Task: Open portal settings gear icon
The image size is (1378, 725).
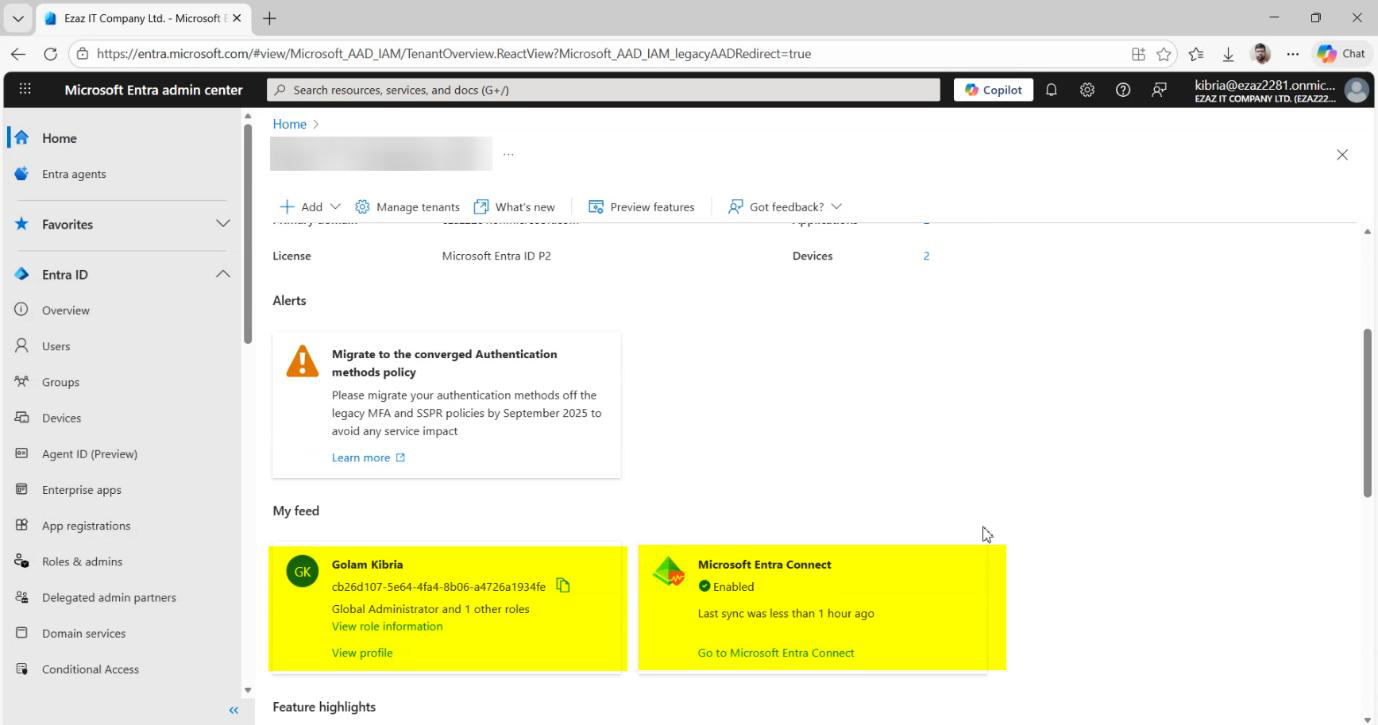Action: pos(1087,90)
